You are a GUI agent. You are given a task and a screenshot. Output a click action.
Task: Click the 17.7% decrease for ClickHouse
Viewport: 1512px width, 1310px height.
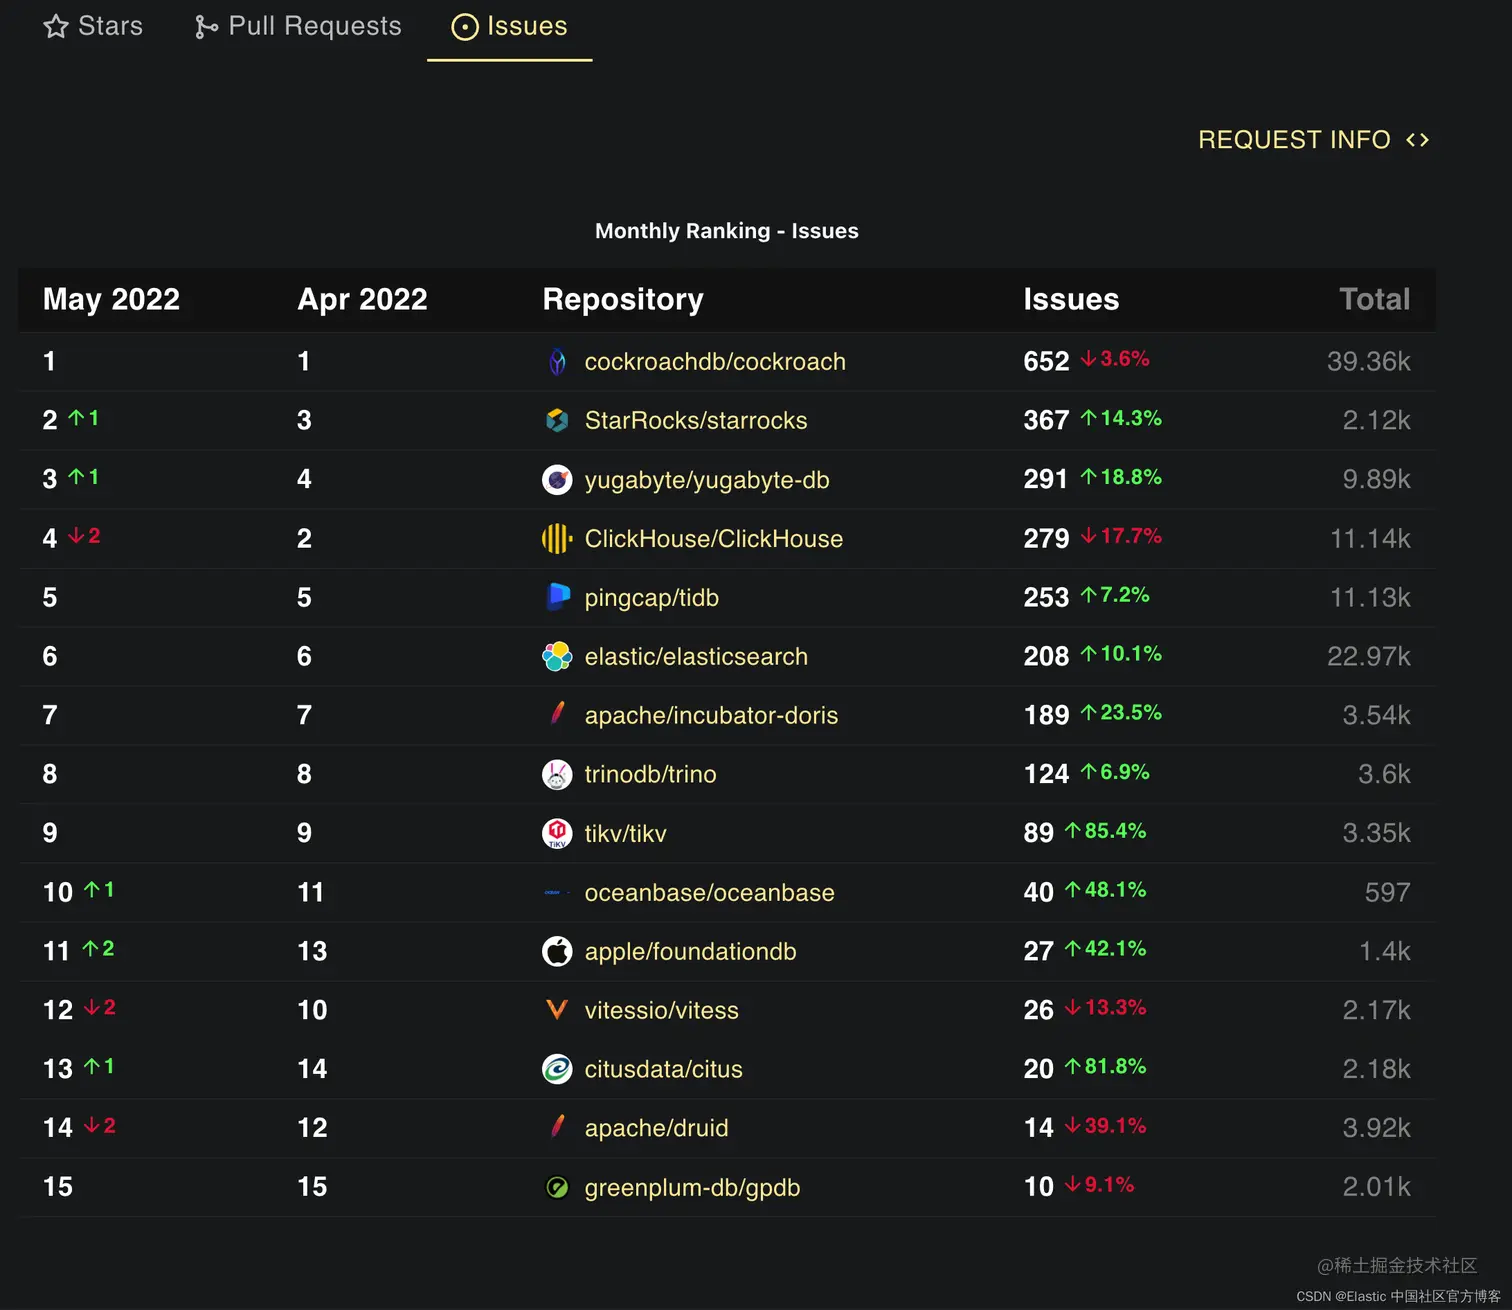[x=1121, y=536]
